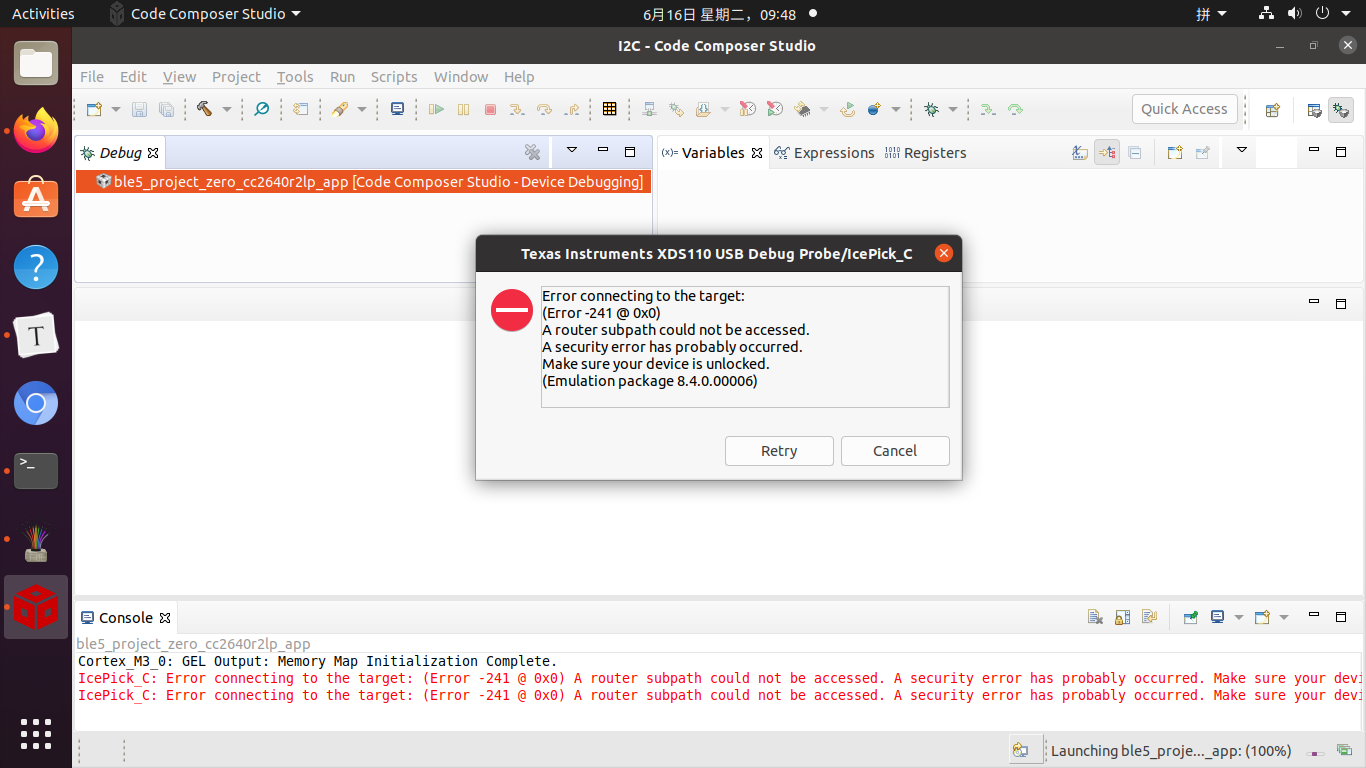Click the Connect Target toolbar icon
The height and width of the screenshot is (768, 1366).
pyautogui.click(x=649, y=109)
